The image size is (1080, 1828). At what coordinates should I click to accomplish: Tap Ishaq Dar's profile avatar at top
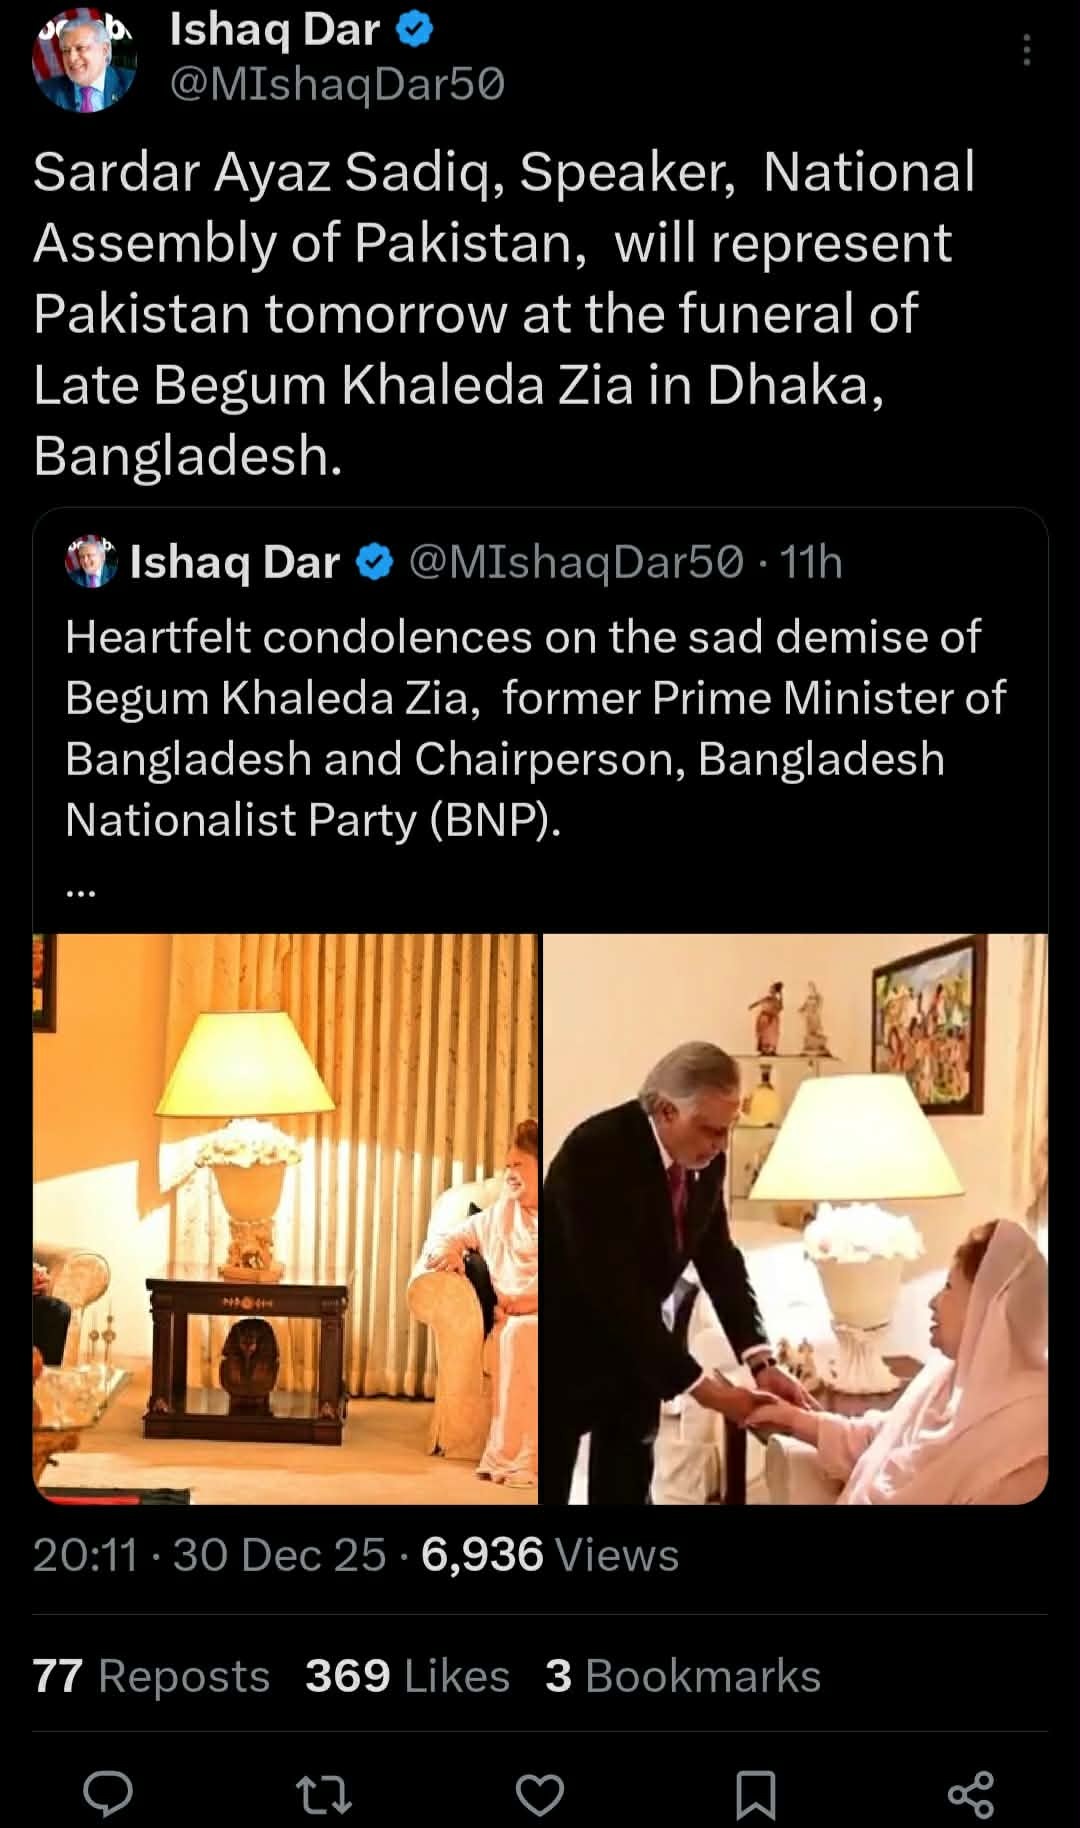pyautogui.click(x=84, y=60)
